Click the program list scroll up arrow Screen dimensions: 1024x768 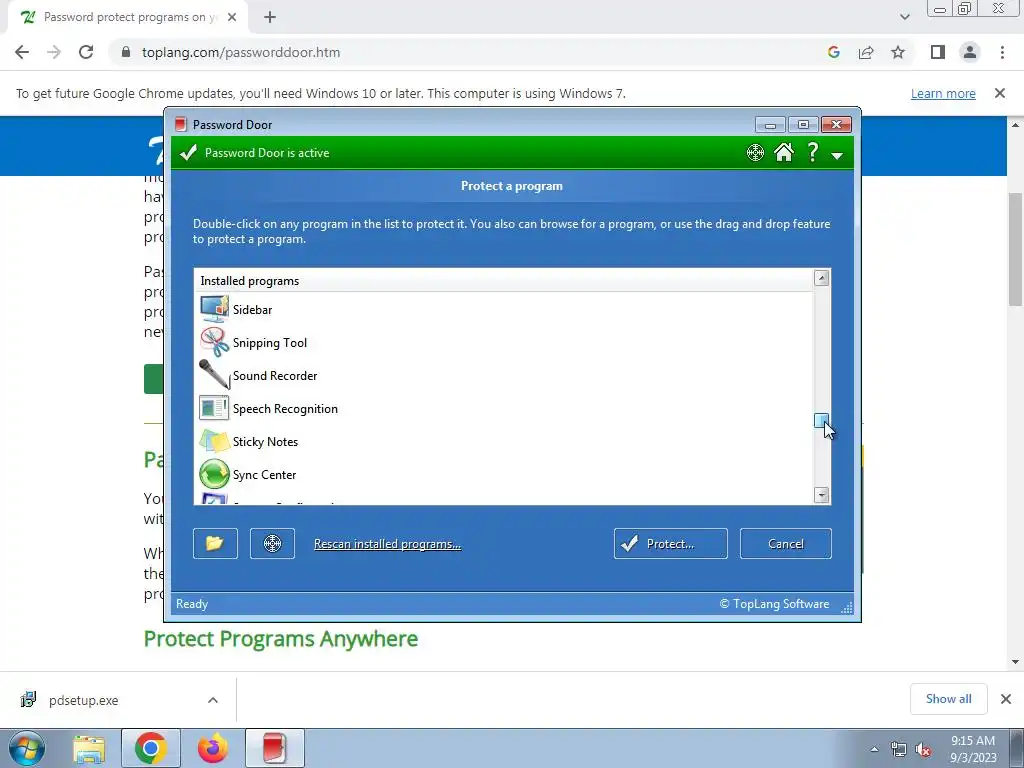(x=822, y=278)
